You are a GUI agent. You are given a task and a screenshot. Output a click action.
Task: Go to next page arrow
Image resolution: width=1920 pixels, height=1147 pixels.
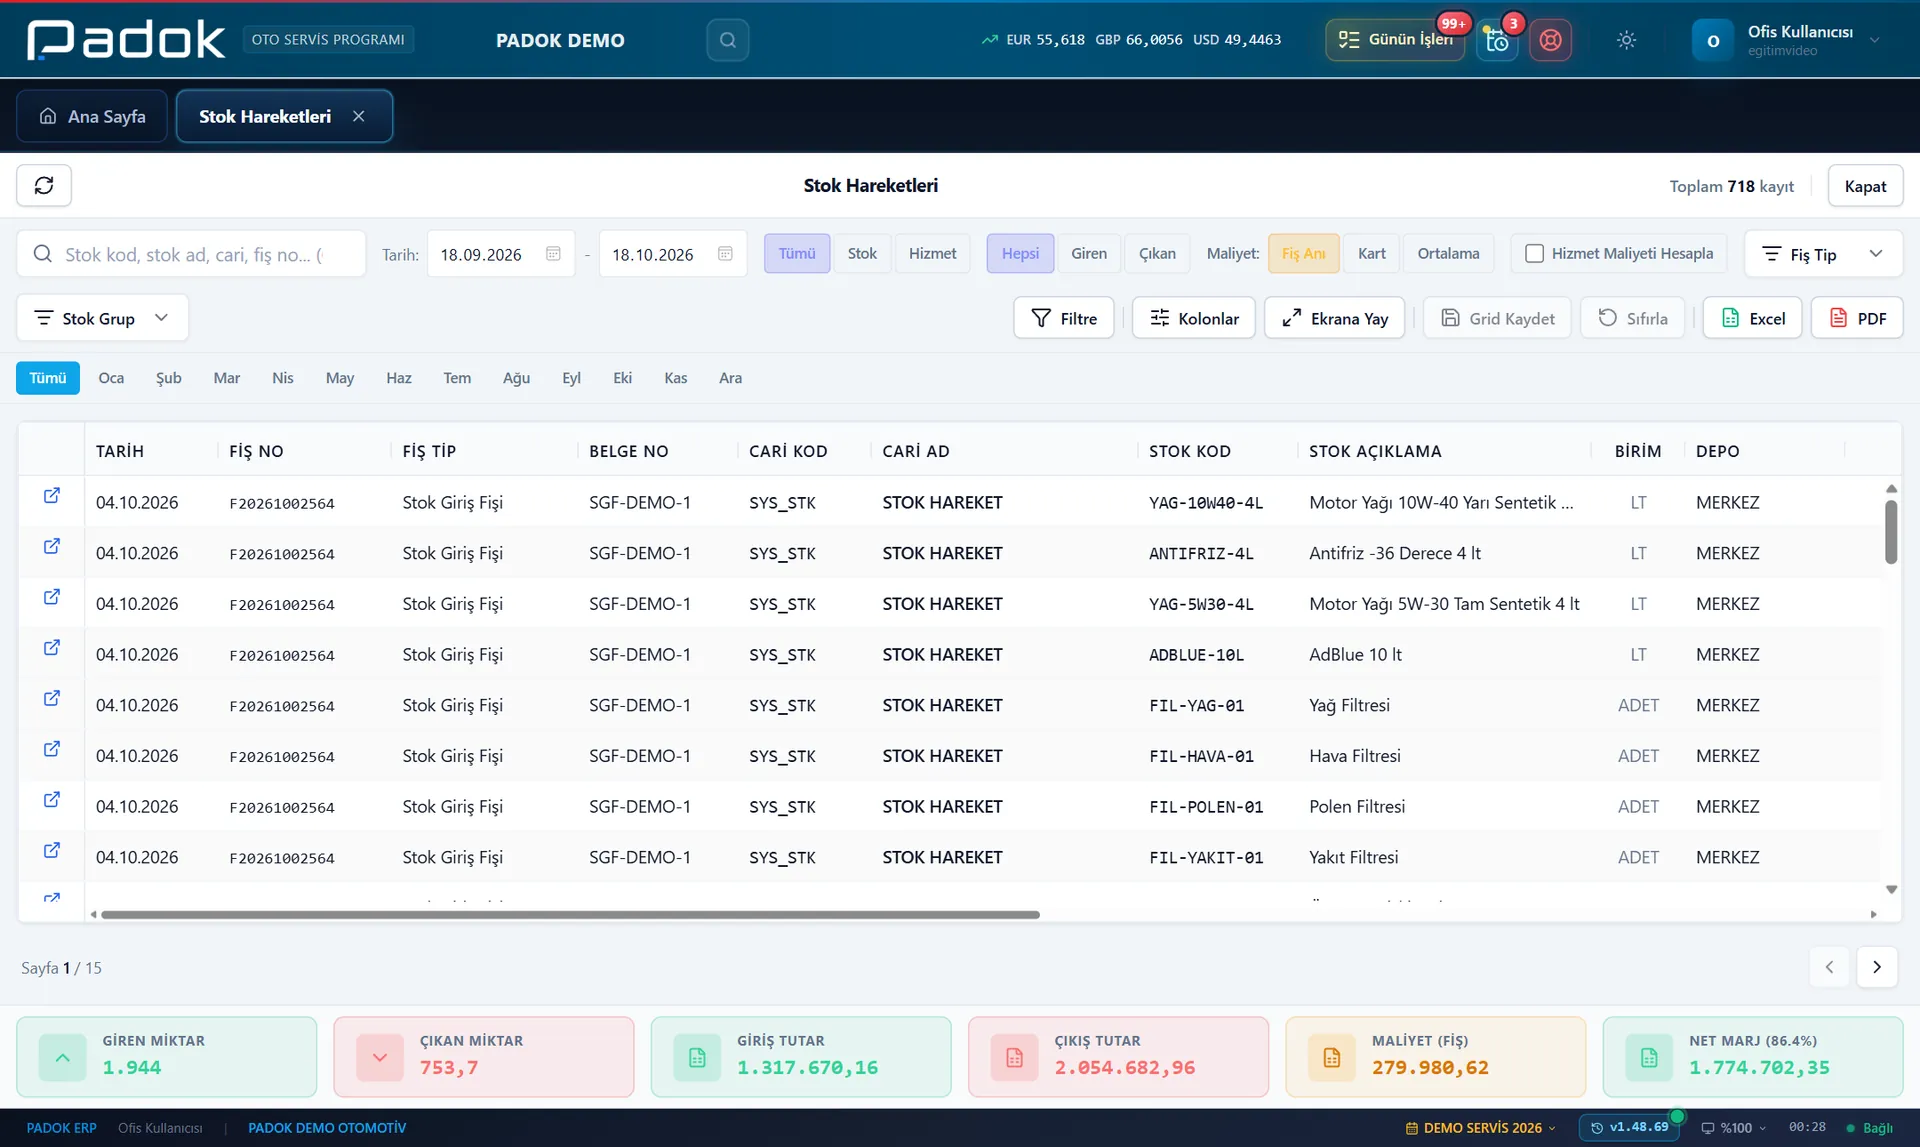[x=1877, y=967]
